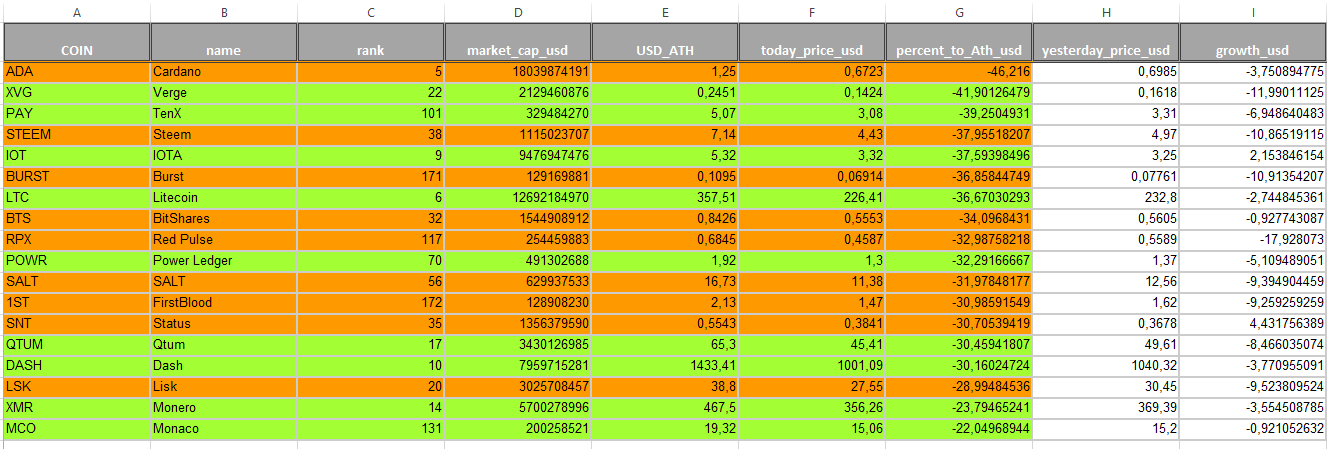Select yesterday price cell 1040,32
Screen dimensions: 1327x449
pos(1106,366)
